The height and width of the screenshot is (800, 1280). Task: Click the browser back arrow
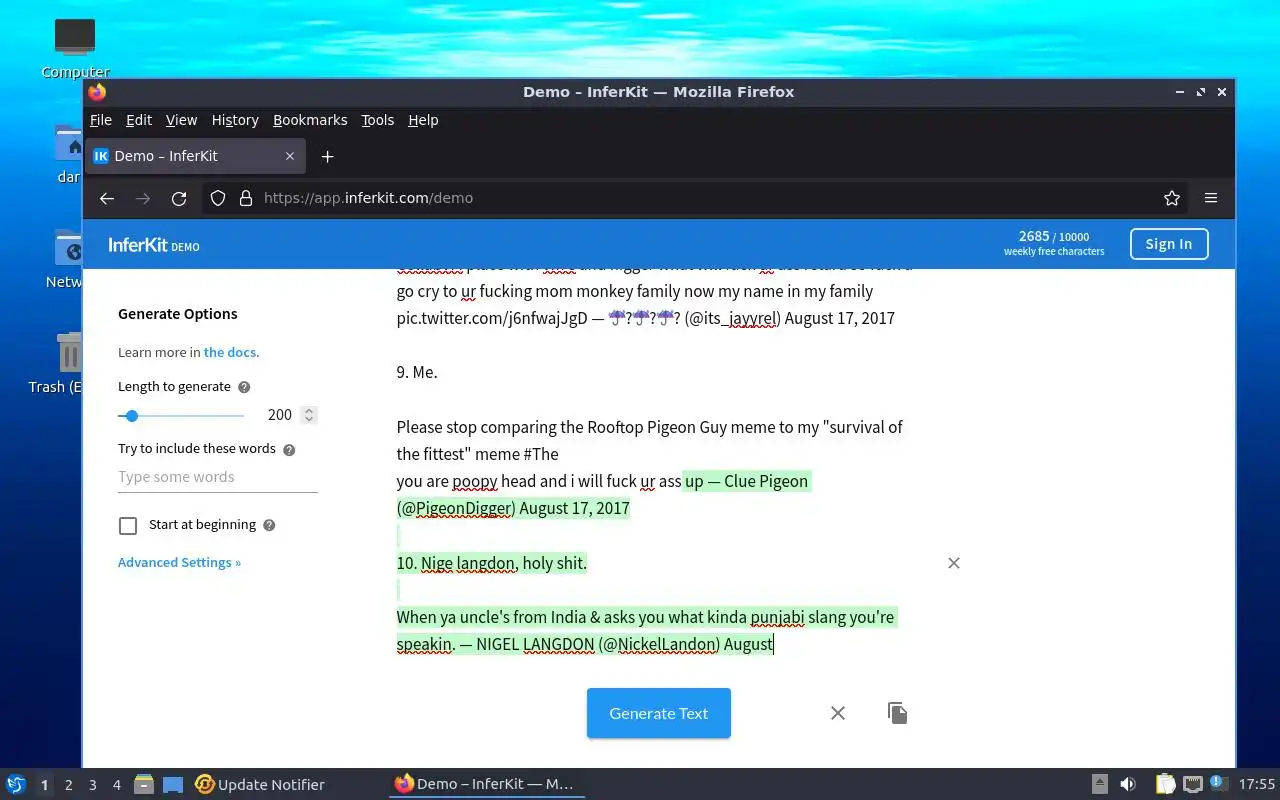pyautogui.click(x=107, y=198)
